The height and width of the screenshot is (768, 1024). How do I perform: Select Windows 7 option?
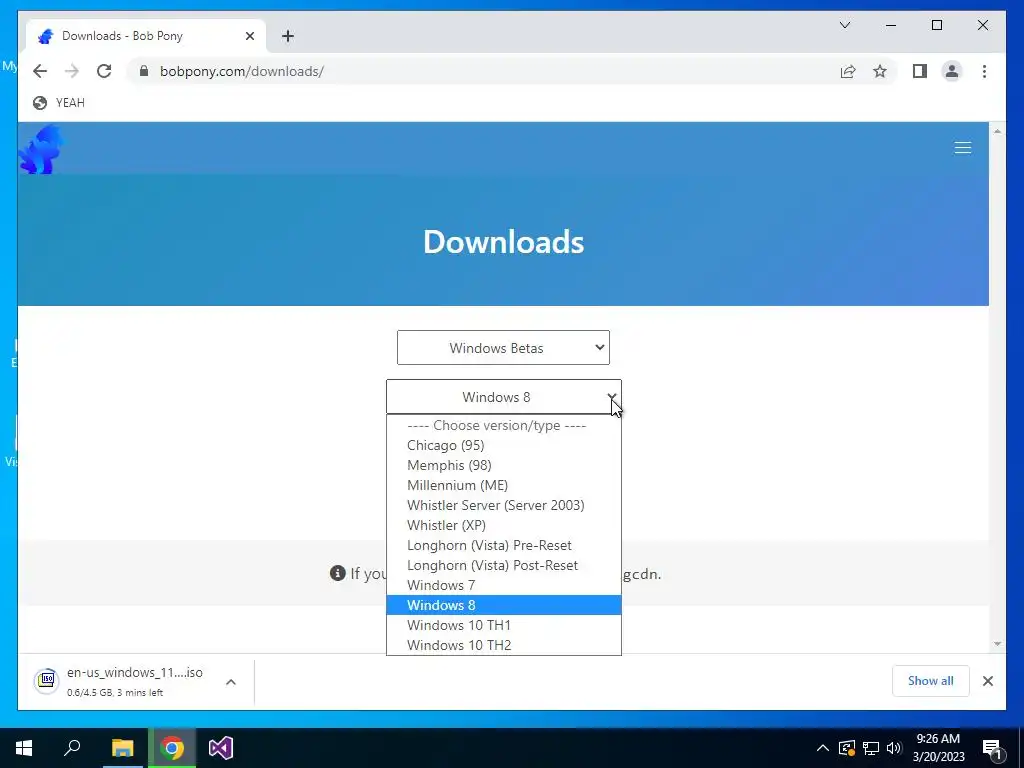tap(504, 585)
